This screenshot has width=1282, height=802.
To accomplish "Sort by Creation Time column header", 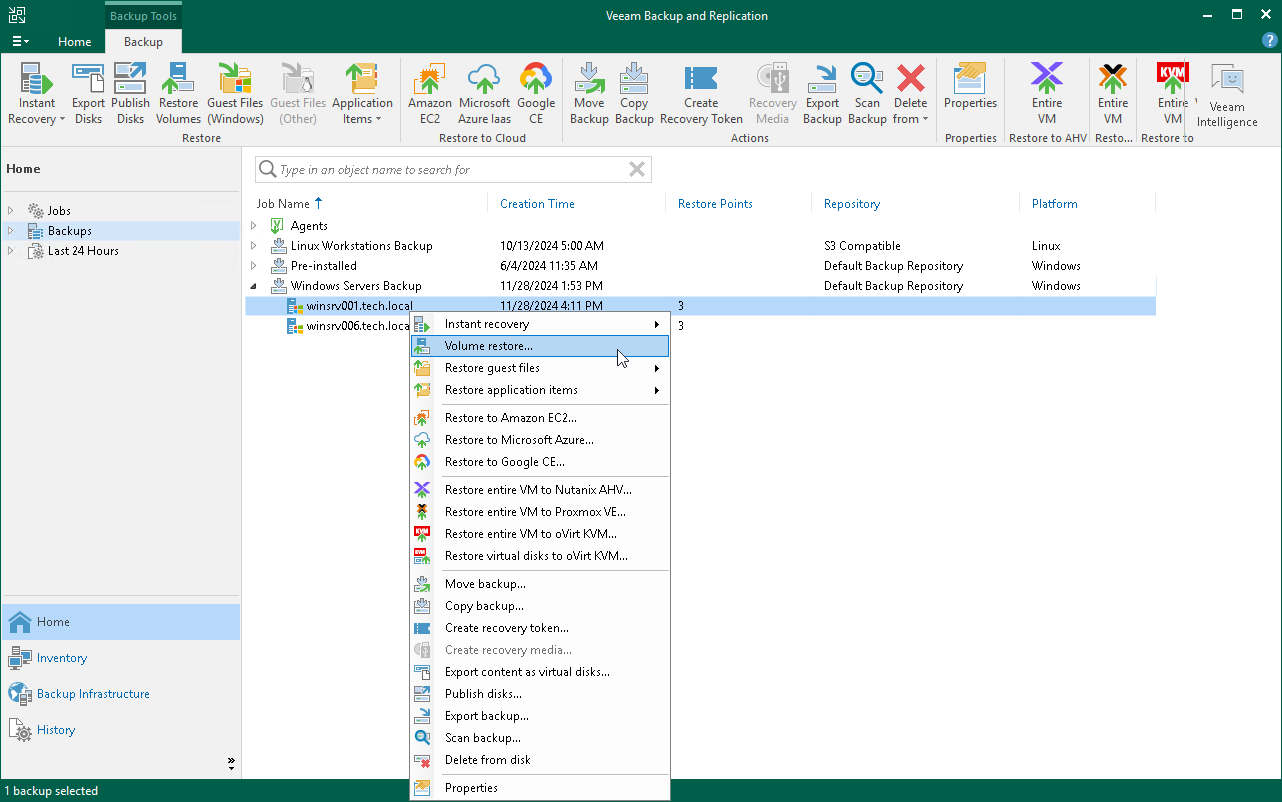I will pyautogui.click(x=537, y=204).
